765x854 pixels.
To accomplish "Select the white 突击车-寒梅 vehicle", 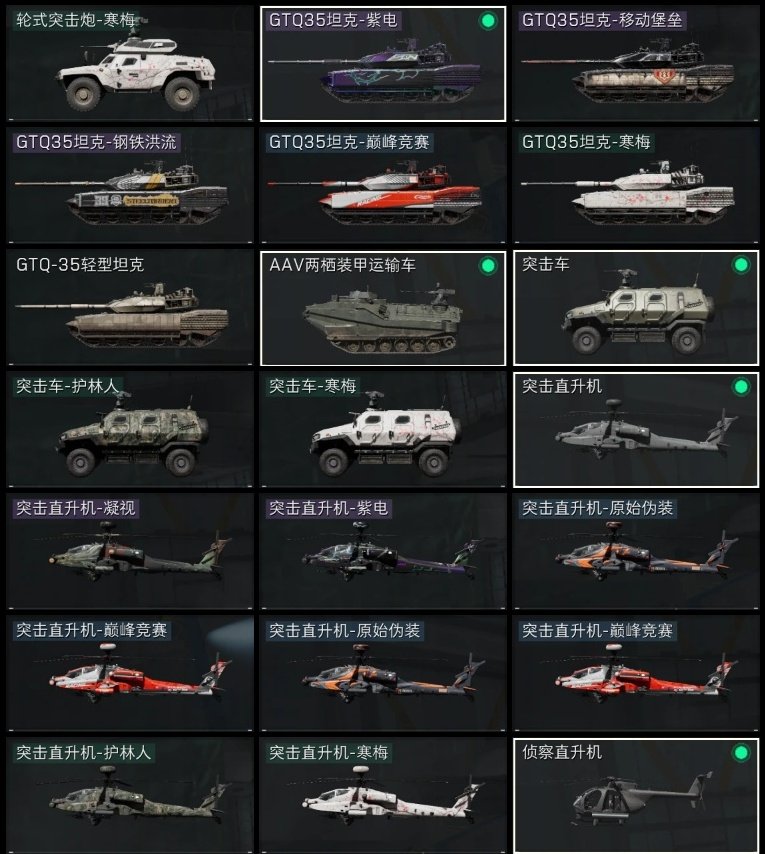I will coord(383,430).
